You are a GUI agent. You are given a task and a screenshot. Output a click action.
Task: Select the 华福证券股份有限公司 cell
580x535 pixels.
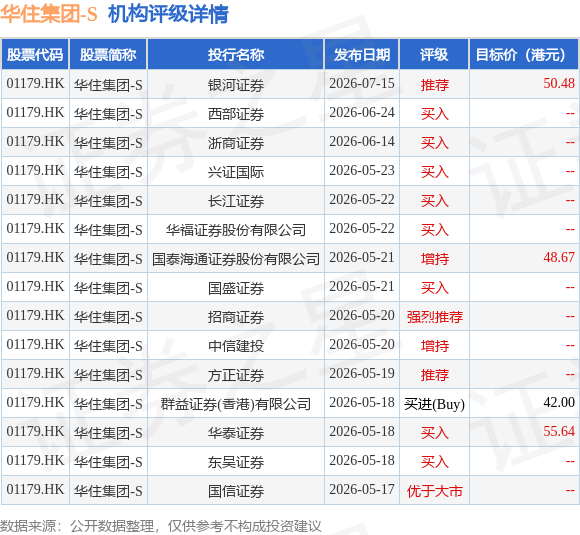(x=236, y=230)
